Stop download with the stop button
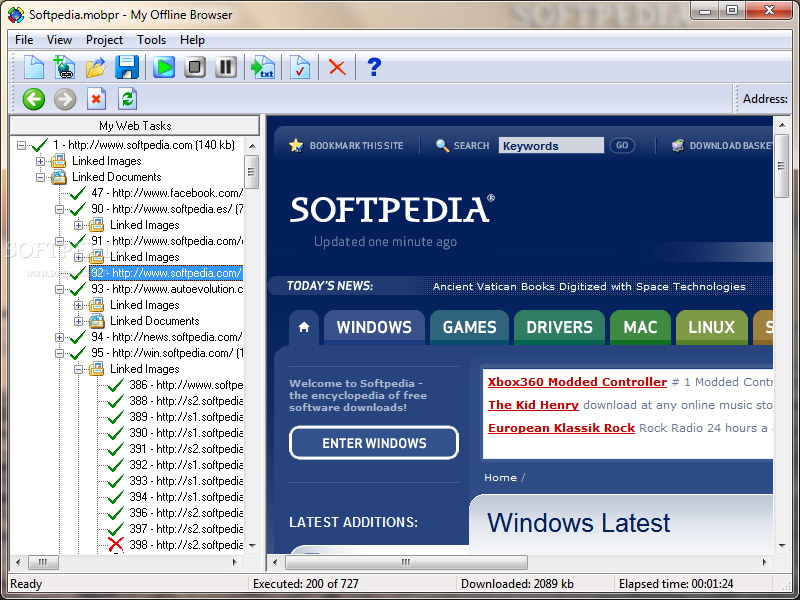This screenshot has height=600, width=800. [195, 67]
